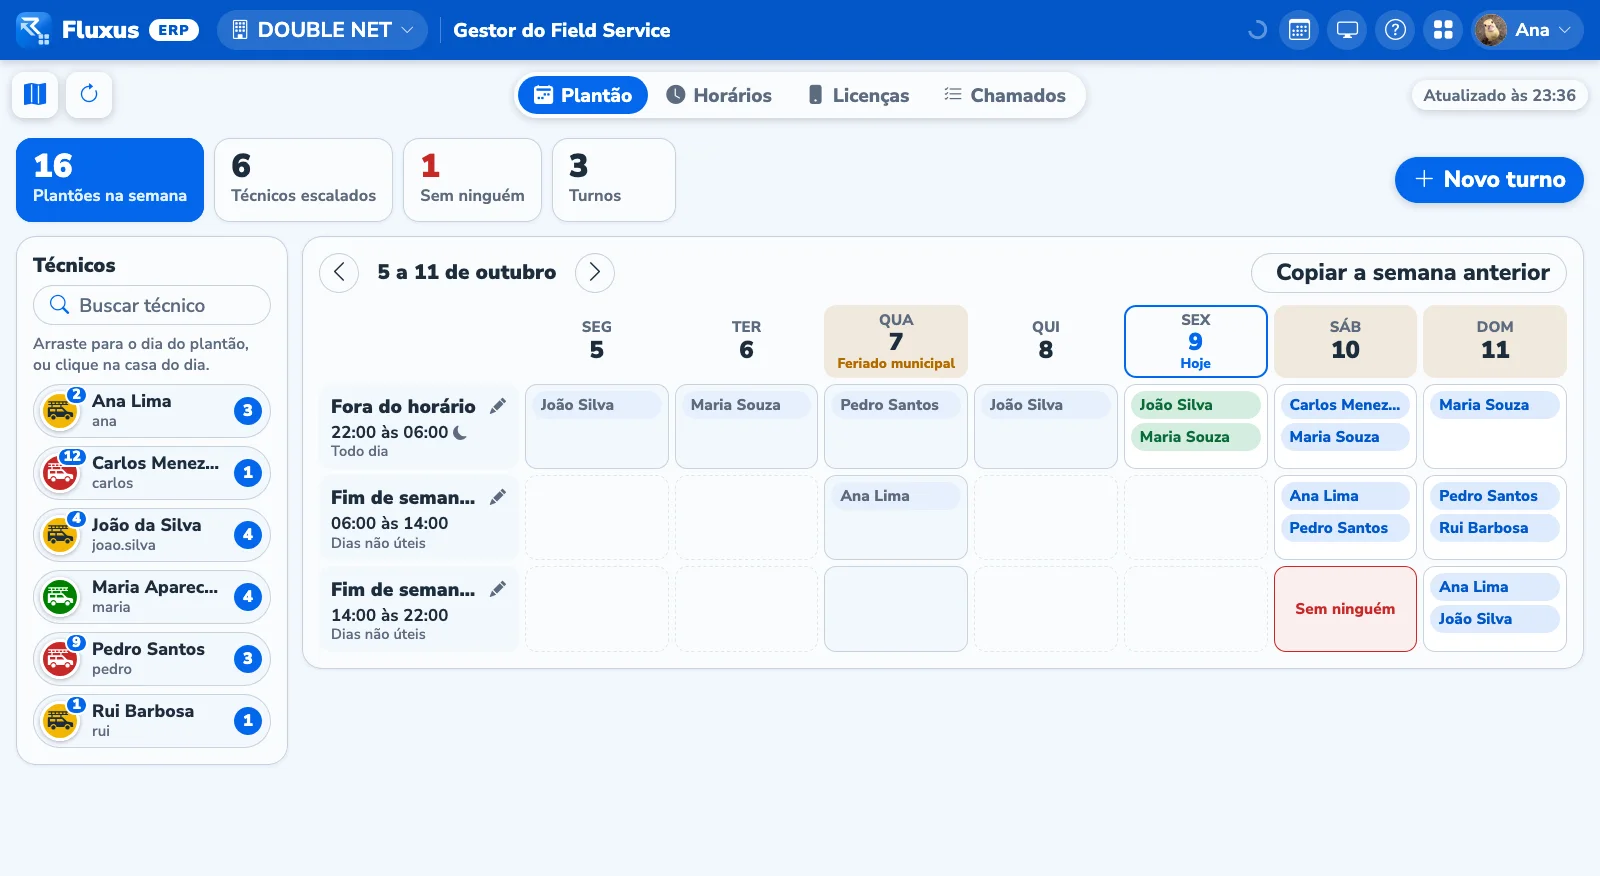Image resolution: width=1600 pixels, height=876 pixels.
Task: Click the Atualizado às 23:36 status
Action: (1499, 95)
